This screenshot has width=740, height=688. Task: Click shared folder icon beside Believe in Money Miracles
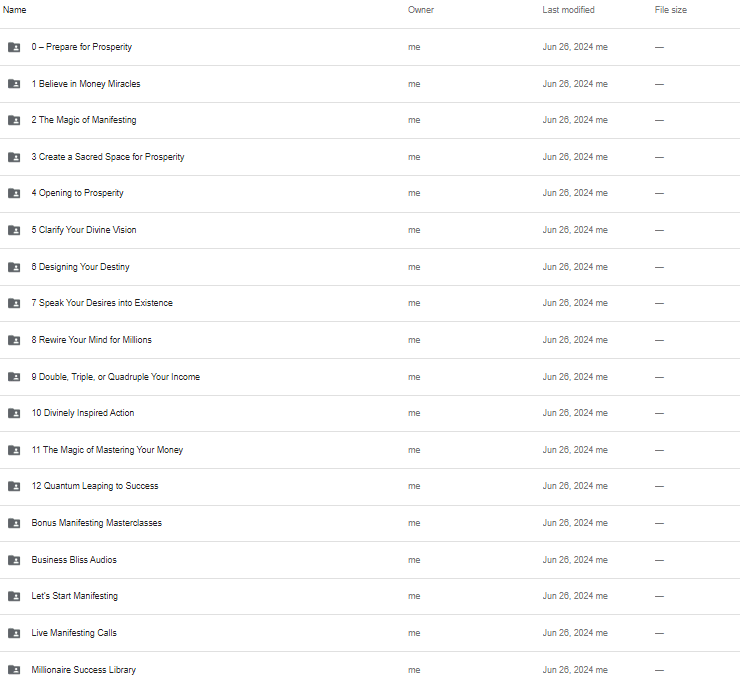tap(14, 84)
